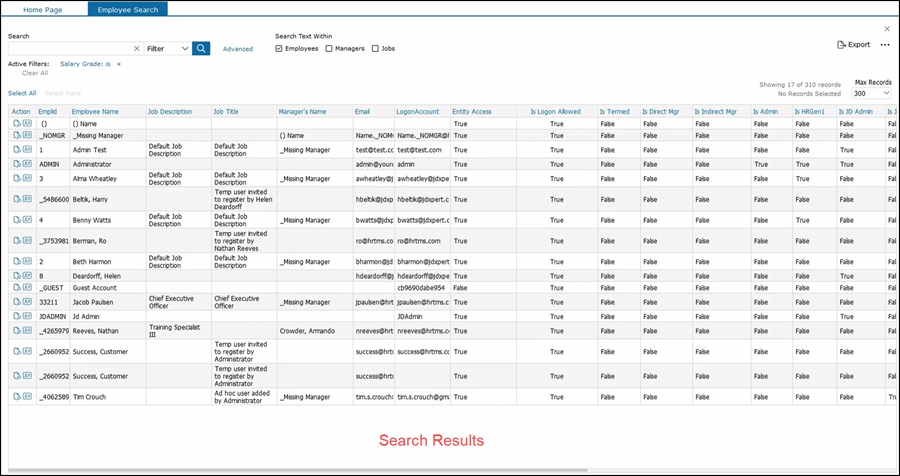Click the Select All link
Viewport: 900px width, 476px height.
pos(22,93)
